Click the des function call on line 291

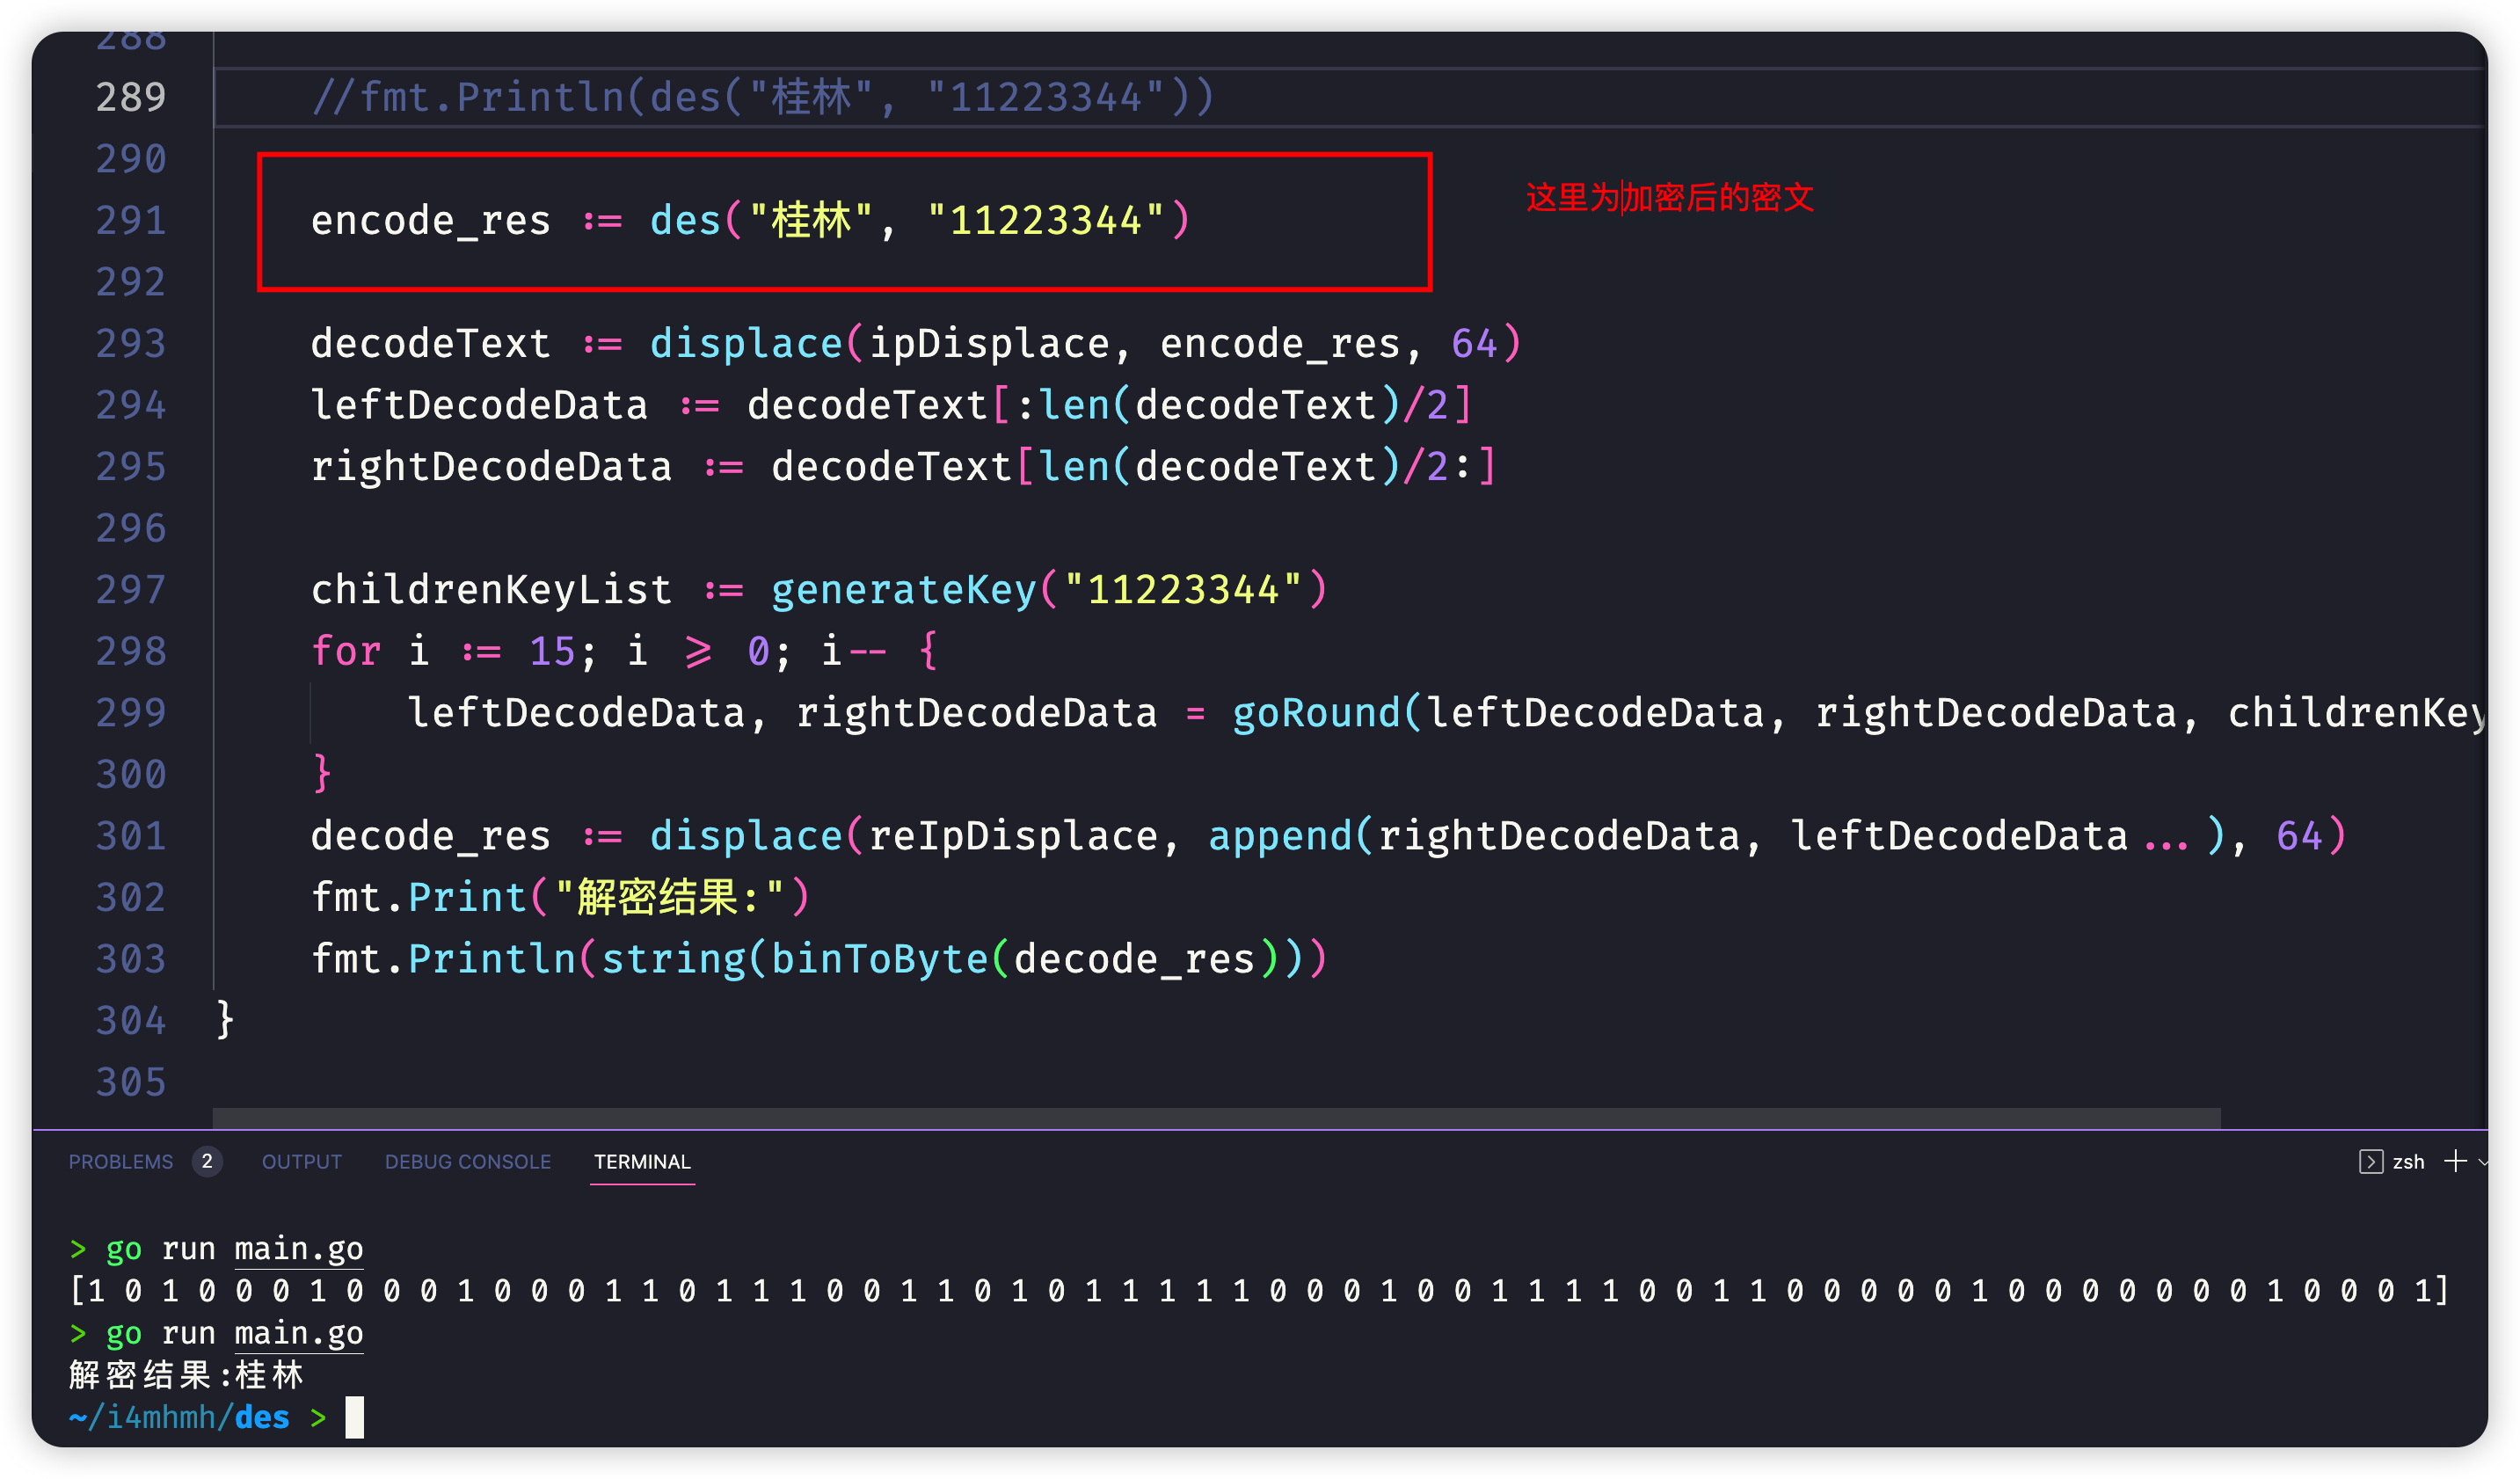685,220
